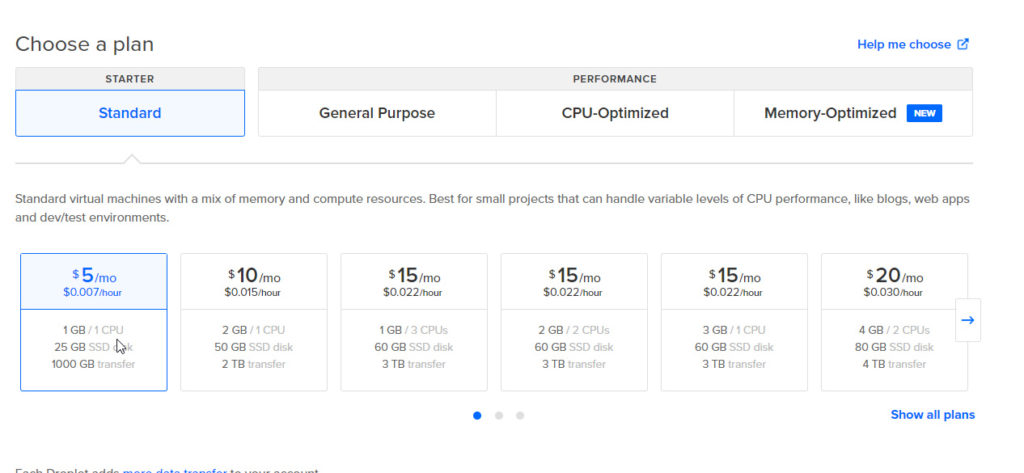Open the Help me choose external link icon
This screenshot has height=473, width=1024.
pos(963,44)
